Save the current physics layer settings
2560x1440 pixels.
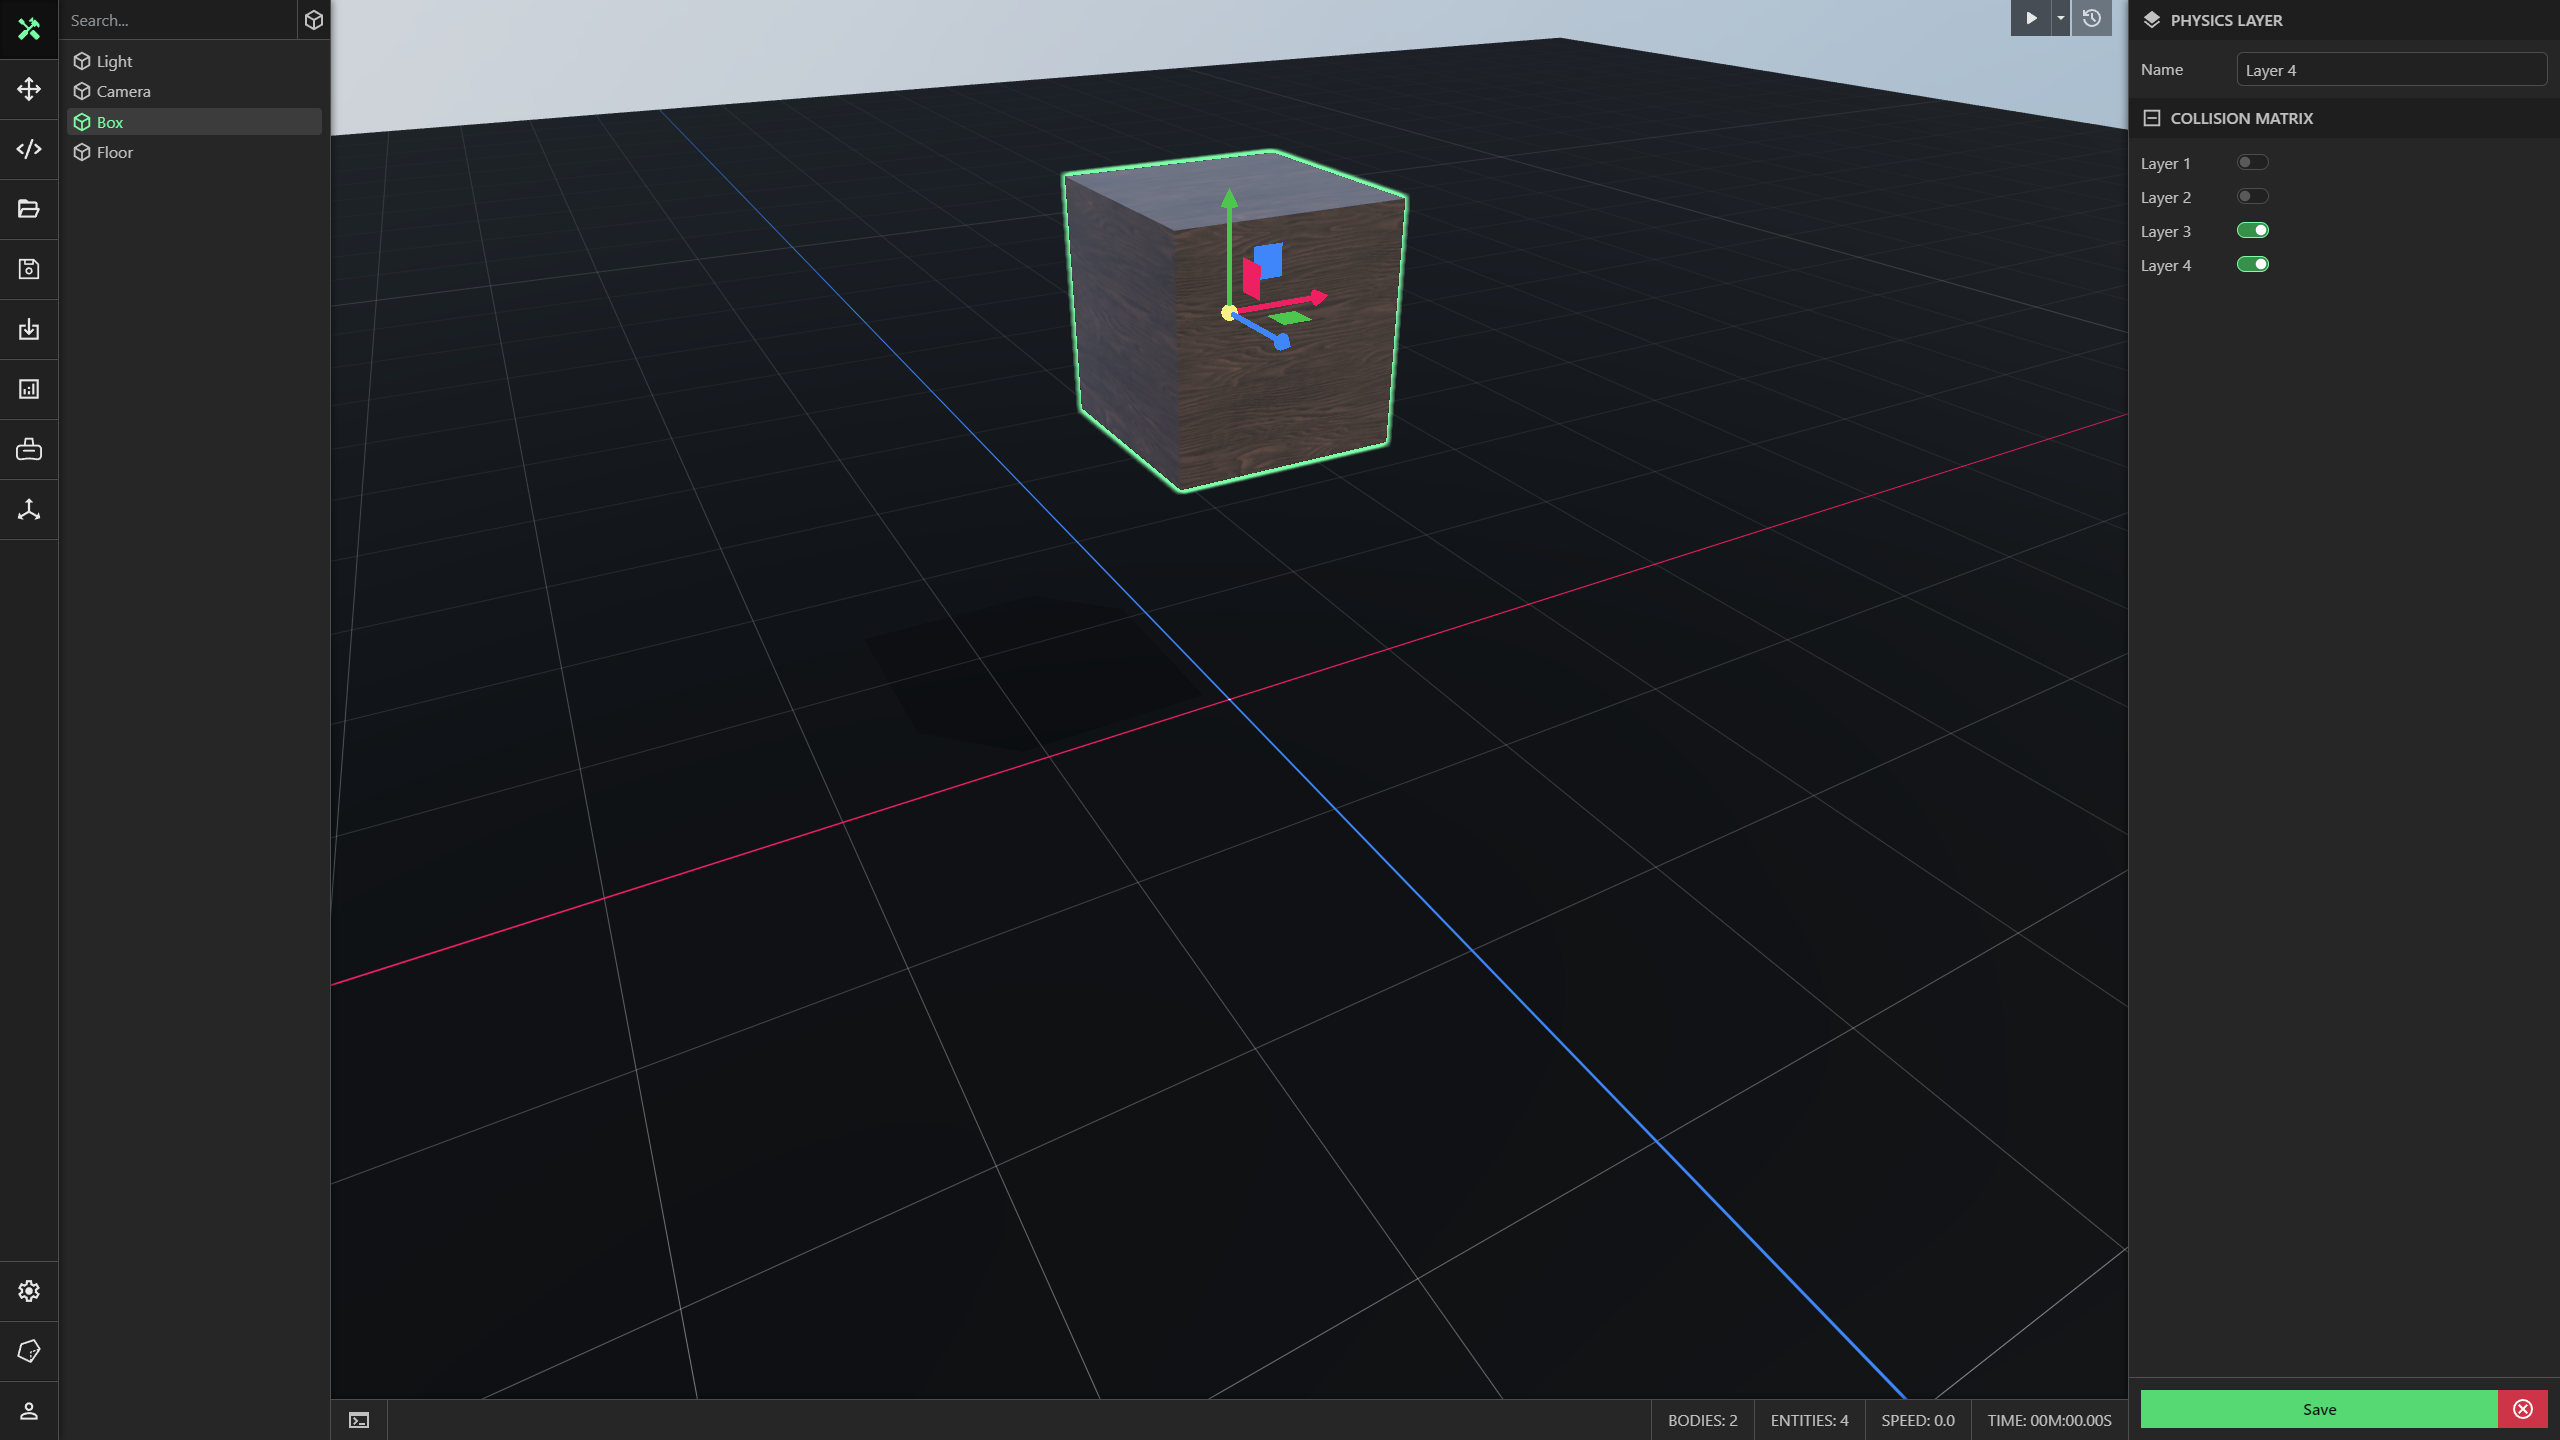coord(2319,1408)
